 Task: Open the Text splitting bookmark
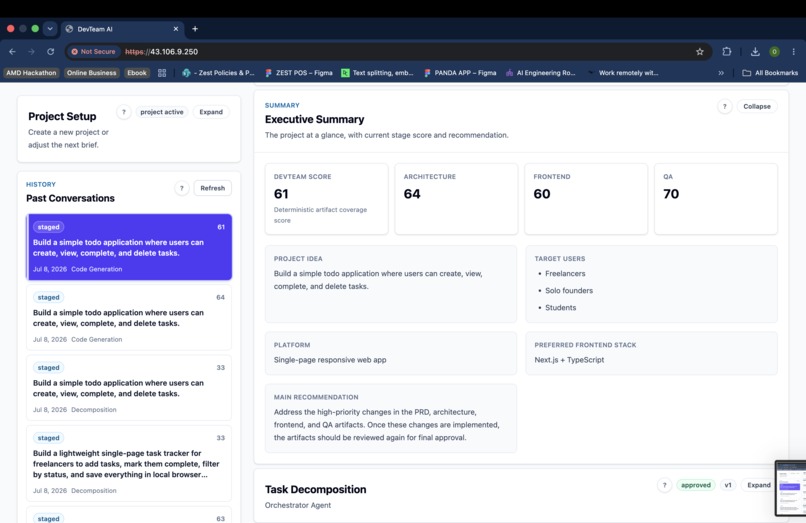click(x=377, y=73)
